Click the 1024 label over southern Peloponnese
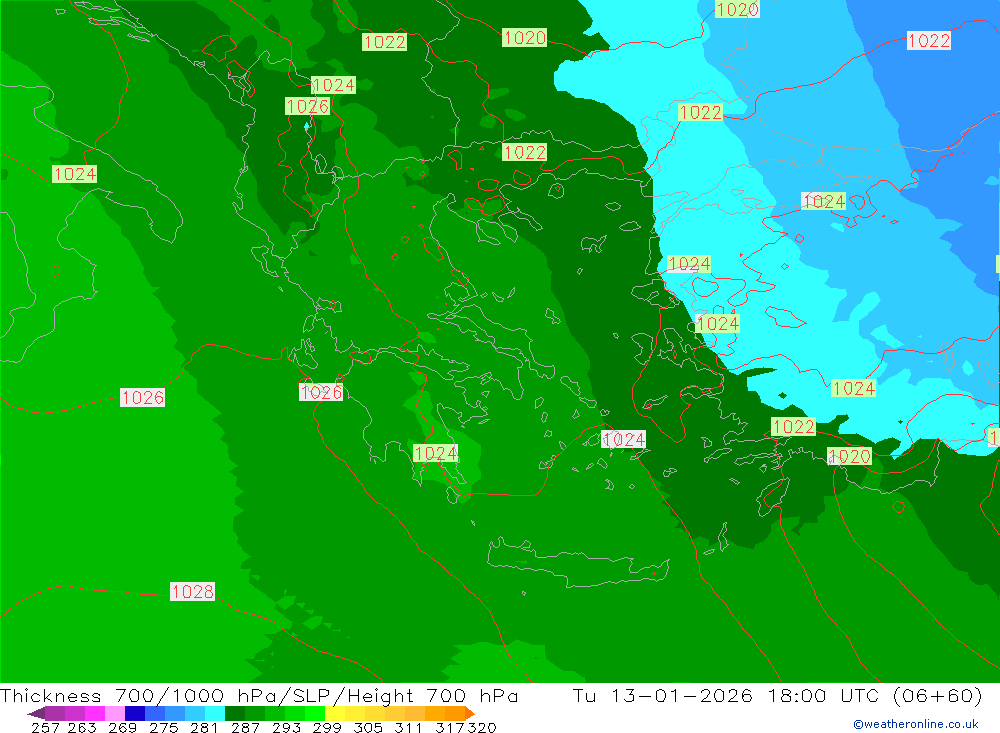This screenshot has height=733, width=1000. tap(436, 454)
